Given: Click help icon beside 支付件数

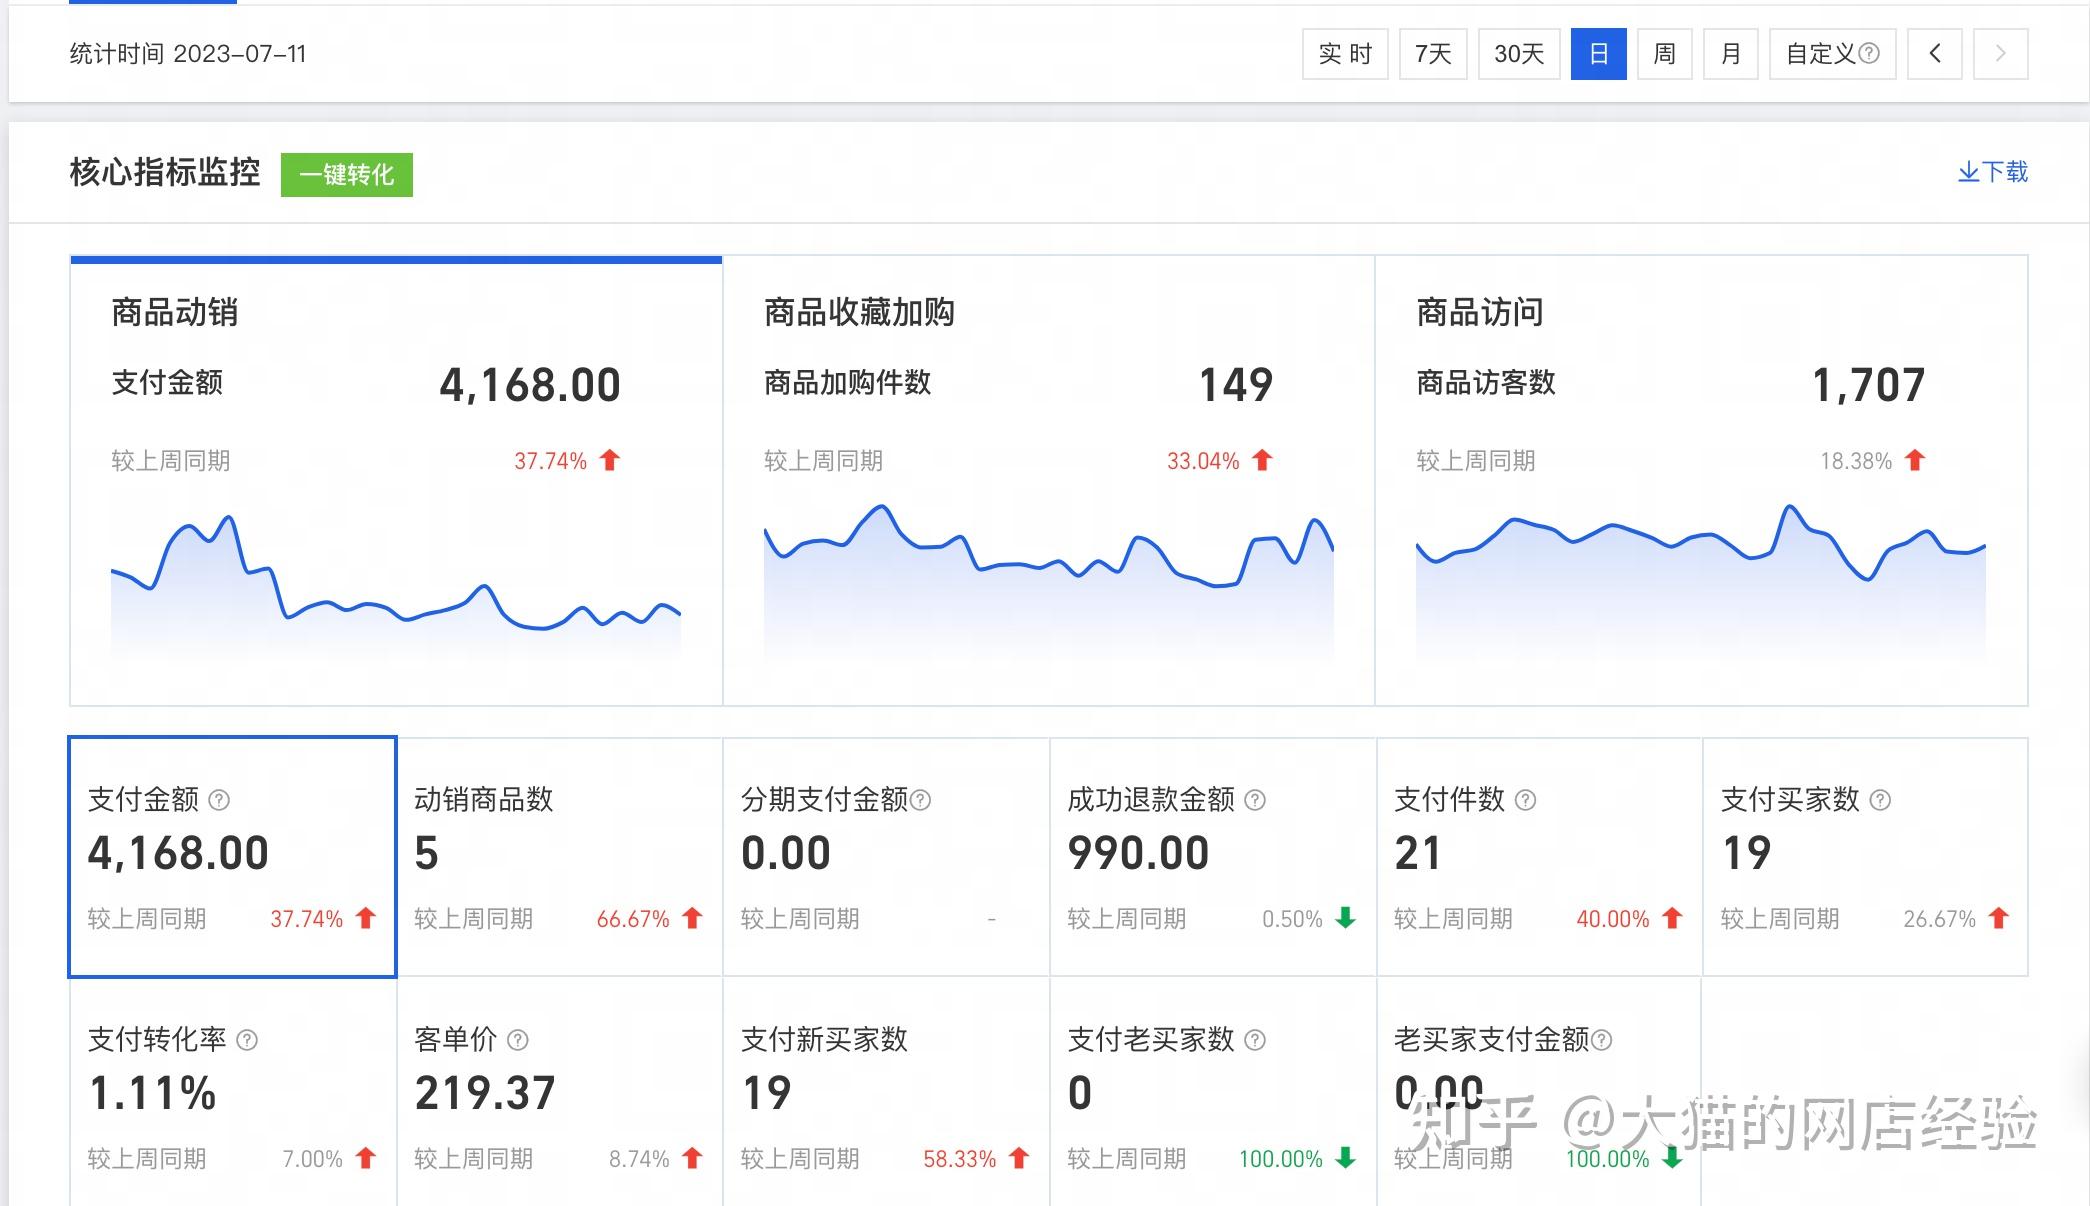Looking at the screenshot, I should click(1525, 800).
